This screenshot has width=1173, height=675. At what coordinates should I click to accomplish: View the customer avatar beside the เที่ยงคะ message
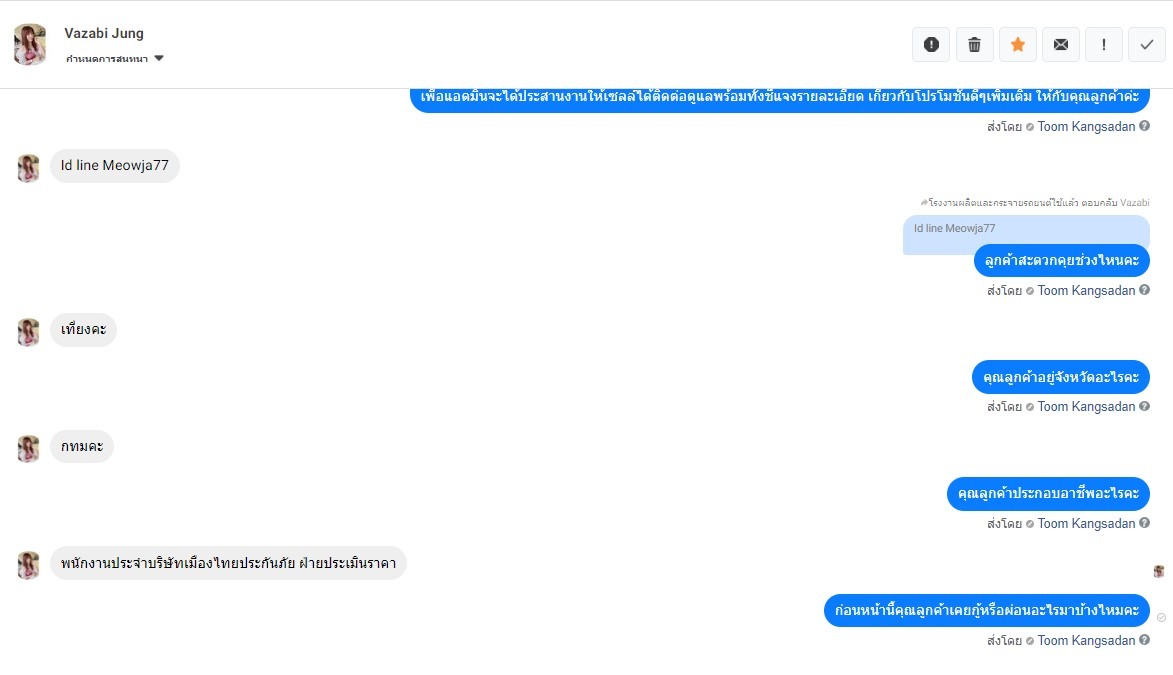28,332
